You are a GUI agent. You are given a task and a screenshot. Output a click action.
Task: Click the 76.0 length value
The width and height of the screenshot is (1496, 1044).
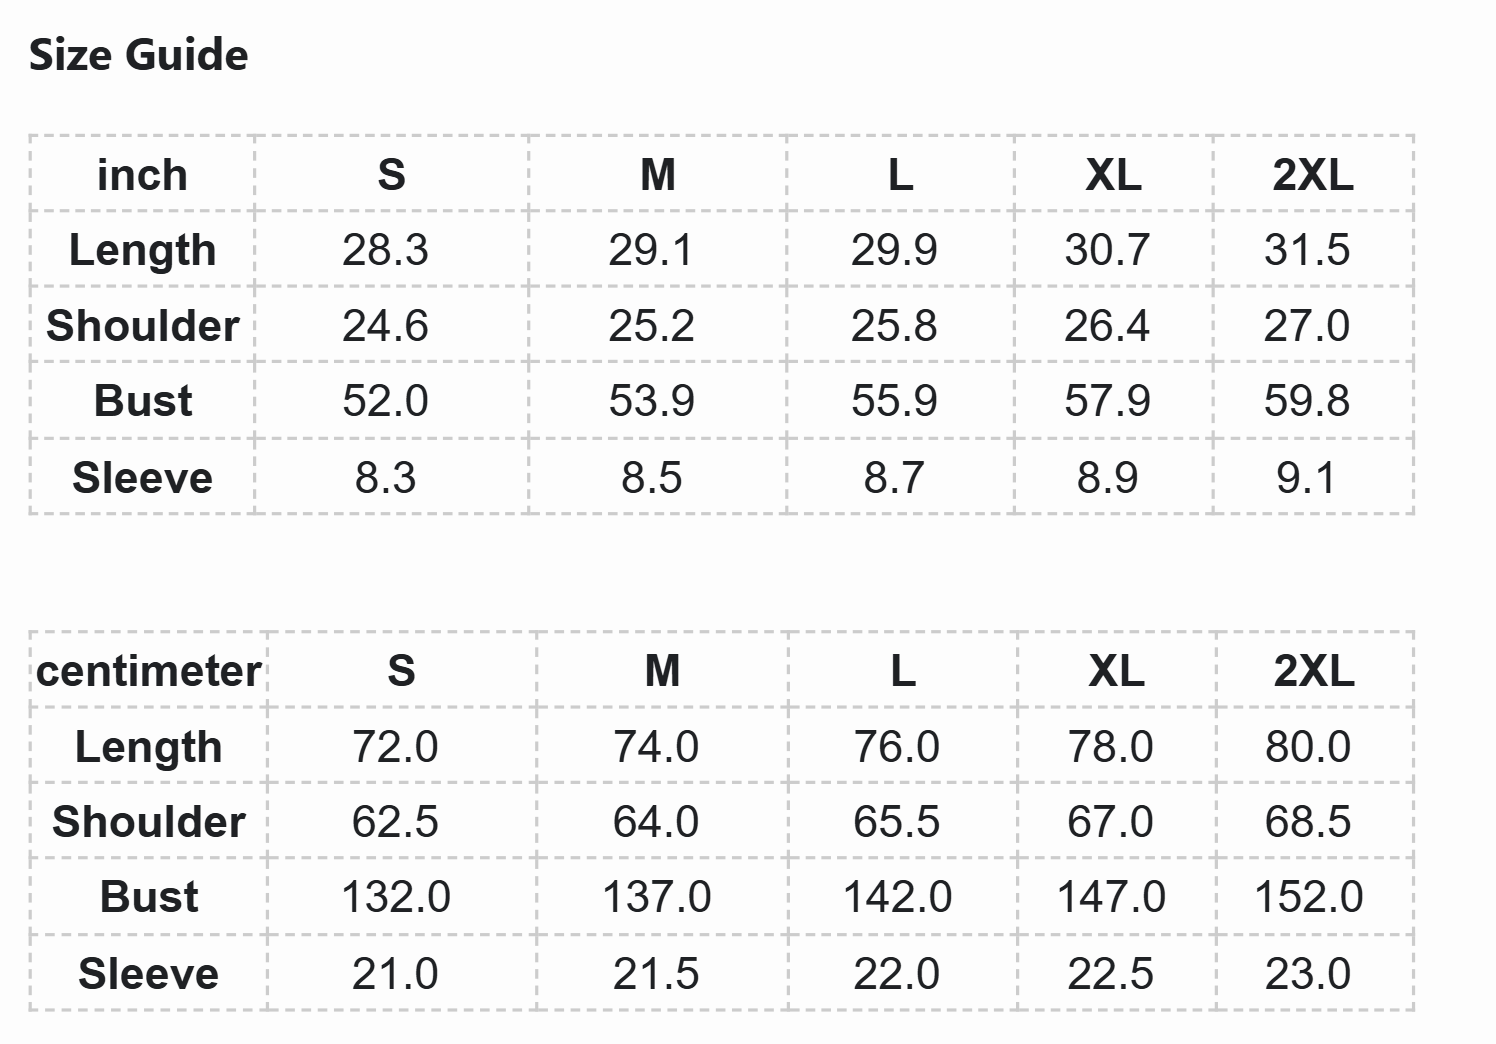tap(896, 747)
